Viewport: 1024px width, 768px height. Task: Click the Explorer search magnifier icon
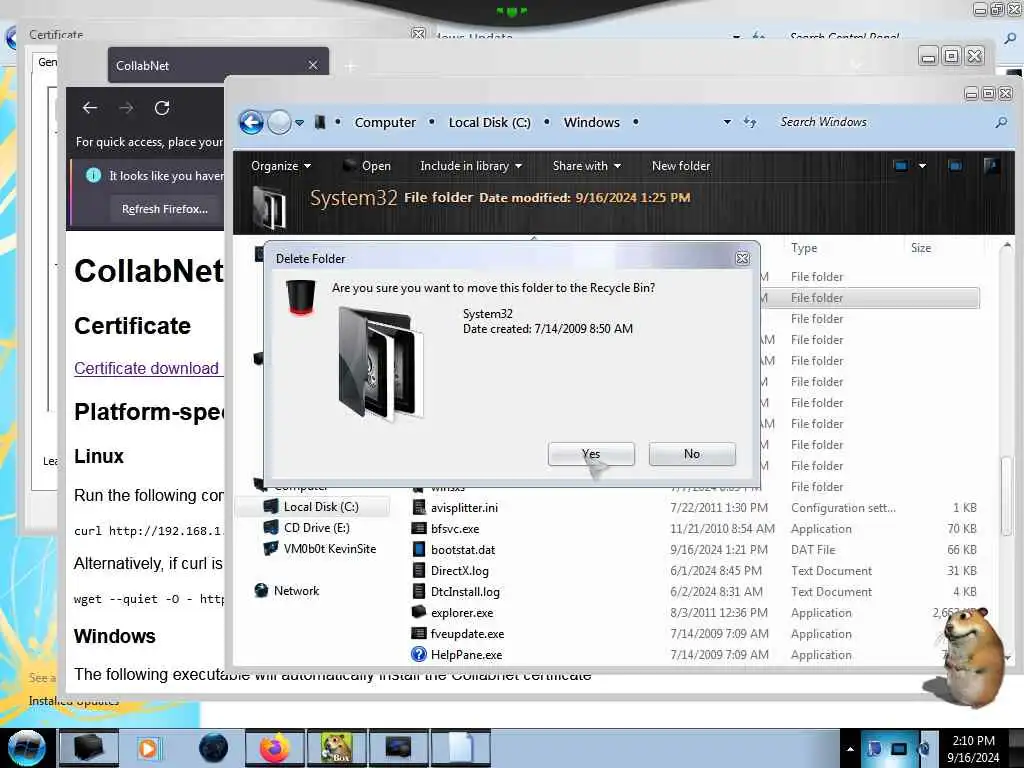1001,122
